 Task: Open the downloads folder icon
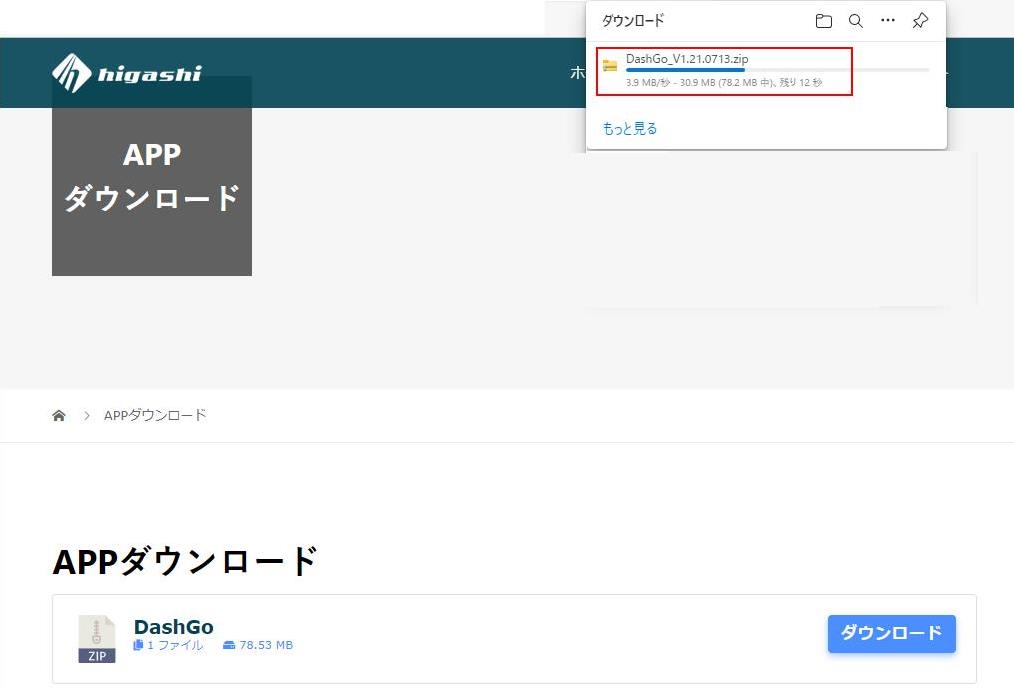click(823, 21)
